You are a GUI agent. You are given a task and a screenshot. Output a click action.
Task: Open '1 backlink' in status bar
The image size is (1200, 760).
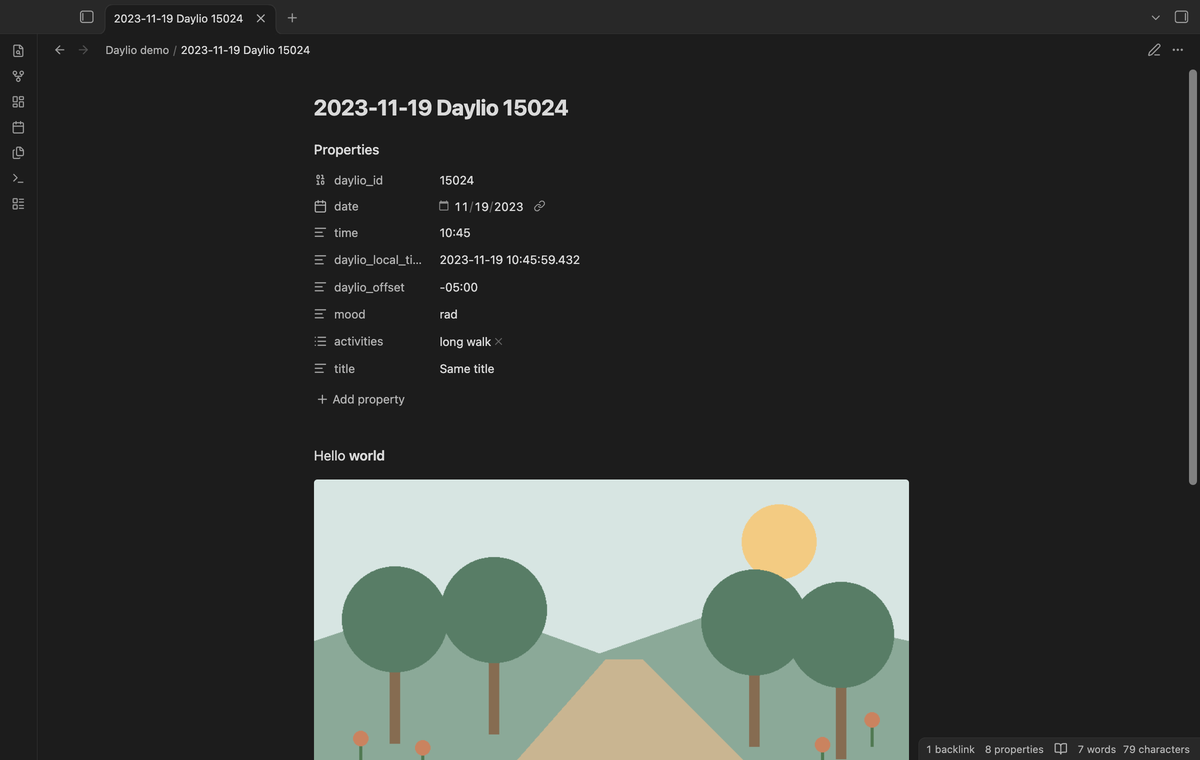click(x=950, y=749)
